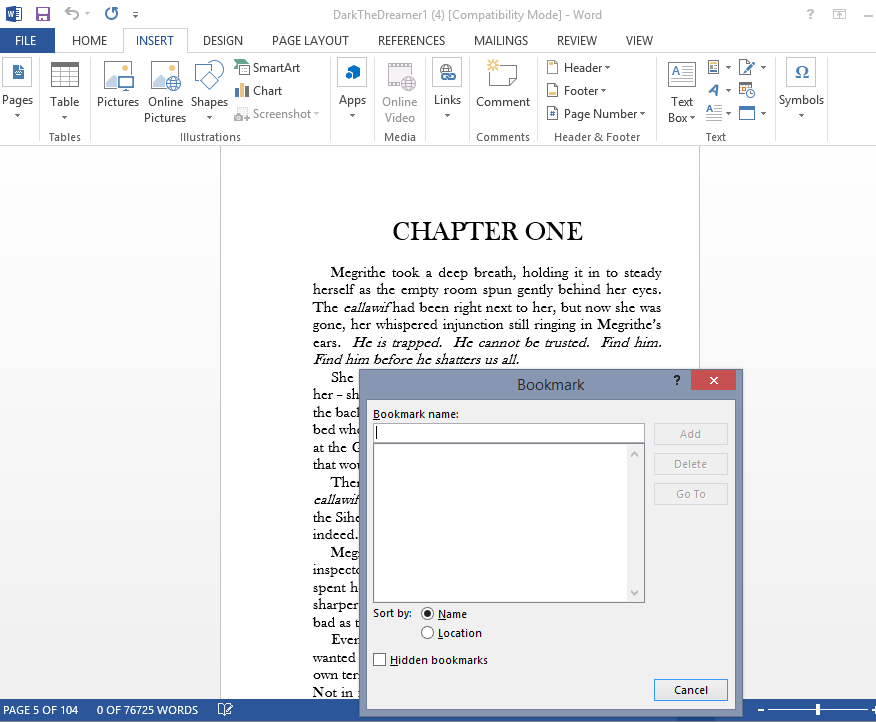Select the Name sort radio button
Viewport: 876px width, 722px height.
pyautogui.click(x=428, y=614)
